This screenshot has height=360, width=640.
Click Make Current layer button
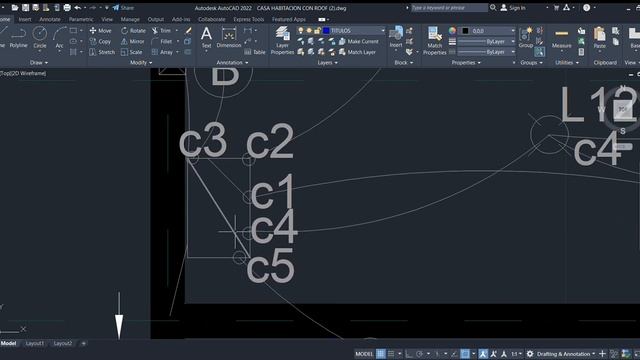359,41
